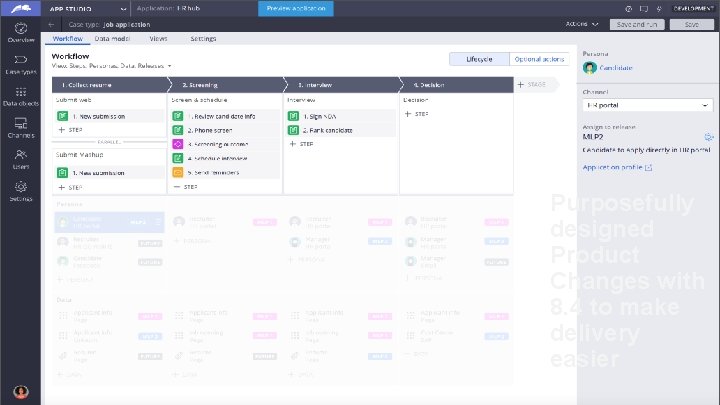Select the Settings tab
720x405 pixels.
(x=203, y=39)
